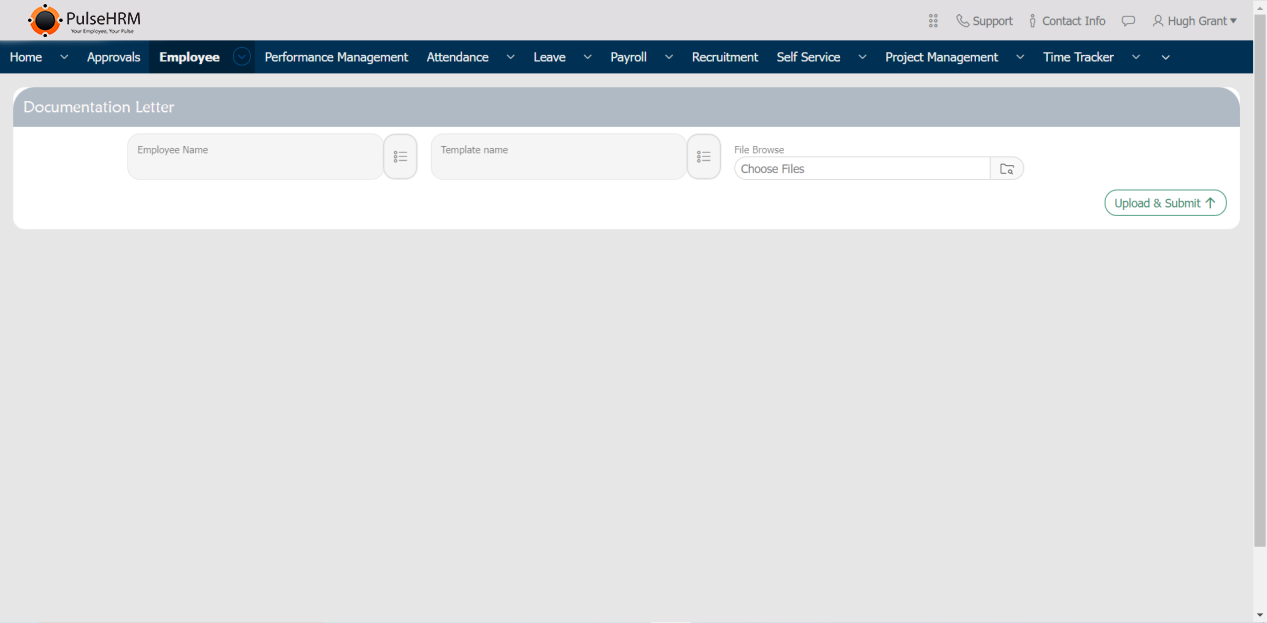Go to Approvals menu
The width and height of the screenshot is (1267, 623).
click(113, 57)
